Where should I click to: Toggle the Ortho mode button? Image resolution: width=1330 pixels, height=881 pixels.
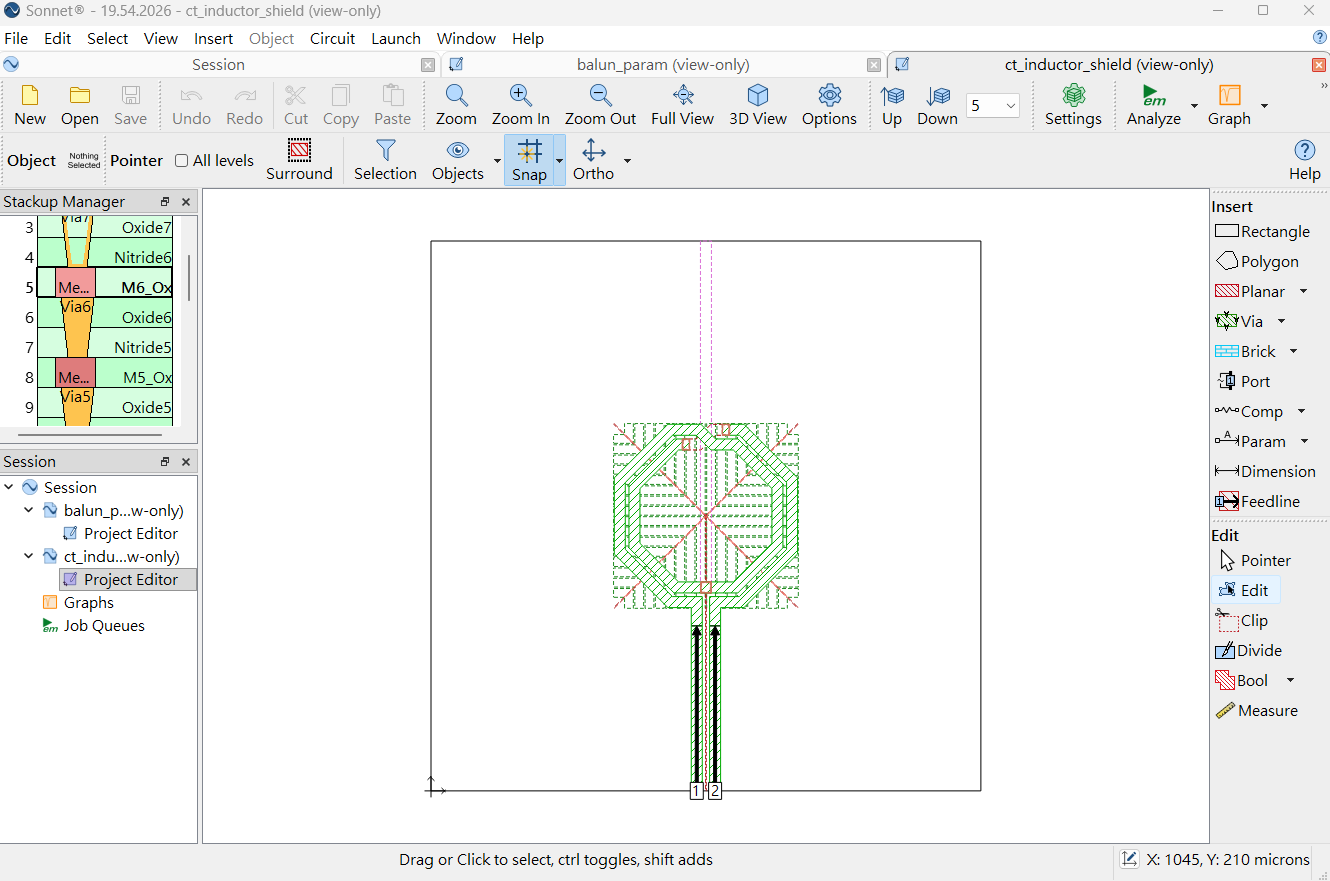[x=593, y=160]
